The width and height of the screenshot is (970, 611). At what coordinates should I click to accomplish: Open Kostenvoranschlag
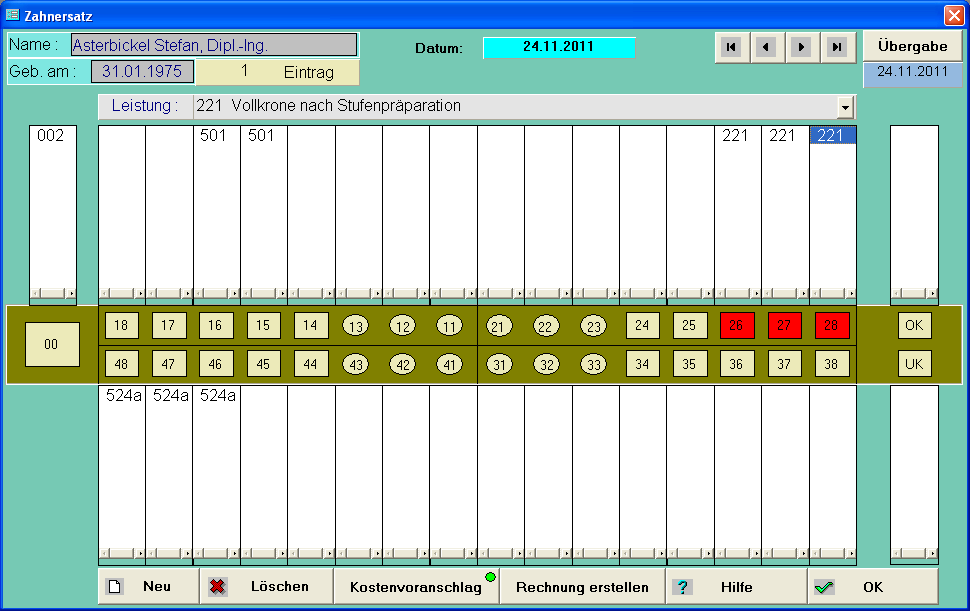pyautogui.click(x=415, y=587)
